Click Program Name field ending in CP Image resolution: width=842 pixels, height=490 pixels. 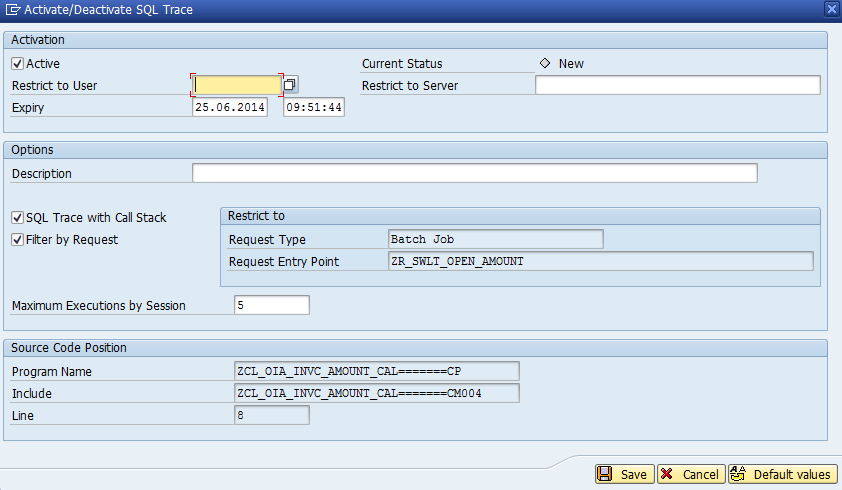(376, 371)
